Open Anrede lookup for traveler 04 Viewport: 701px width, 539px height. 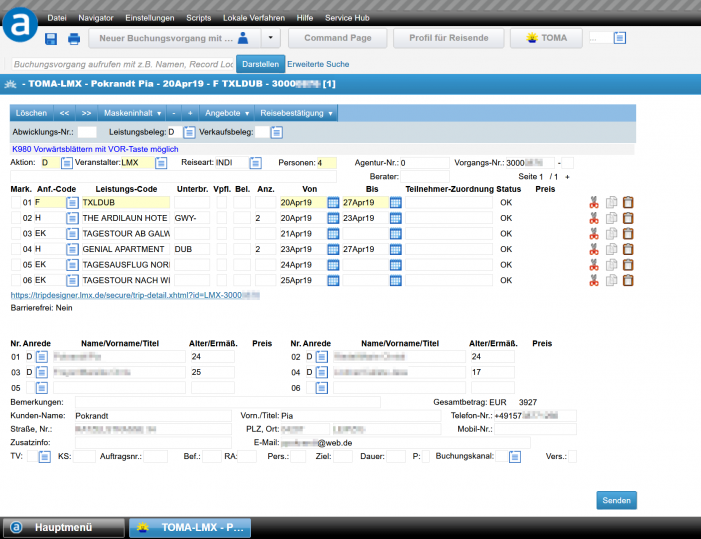click(x=321, y=372)
